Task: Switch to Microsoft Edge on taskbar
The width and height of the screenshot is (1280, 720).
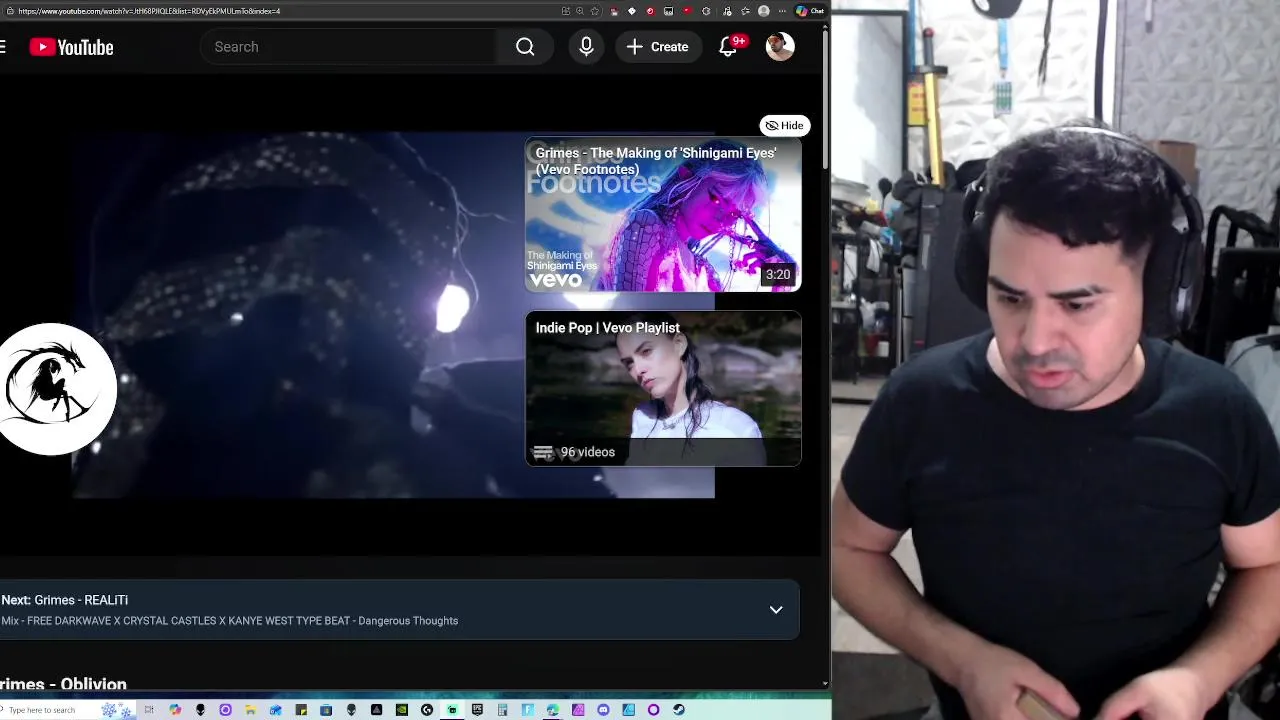Action: (552, 710)
